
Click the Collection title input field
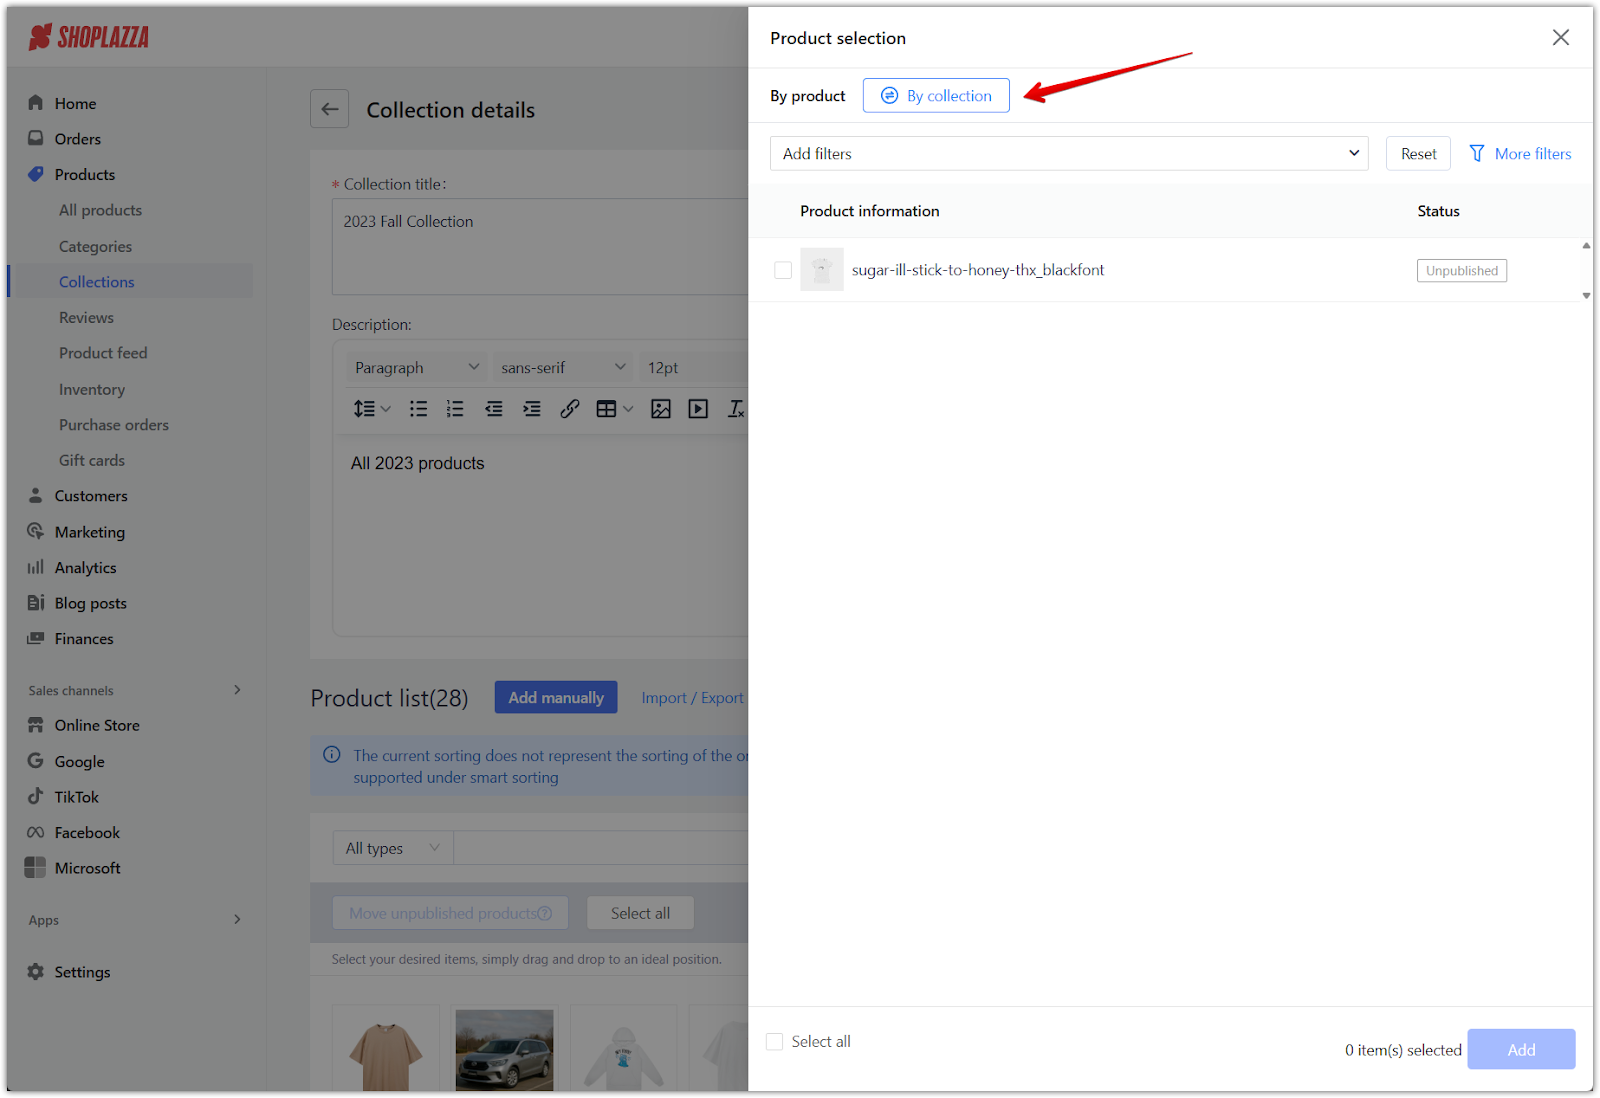click(x=540, y=245)
